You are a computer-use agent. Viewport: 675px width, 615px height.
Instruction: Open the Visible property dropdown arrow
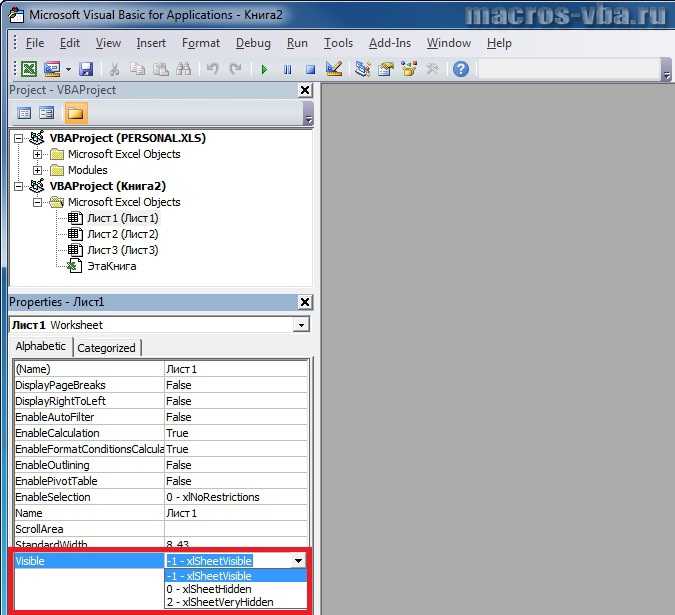coord(298,561)
